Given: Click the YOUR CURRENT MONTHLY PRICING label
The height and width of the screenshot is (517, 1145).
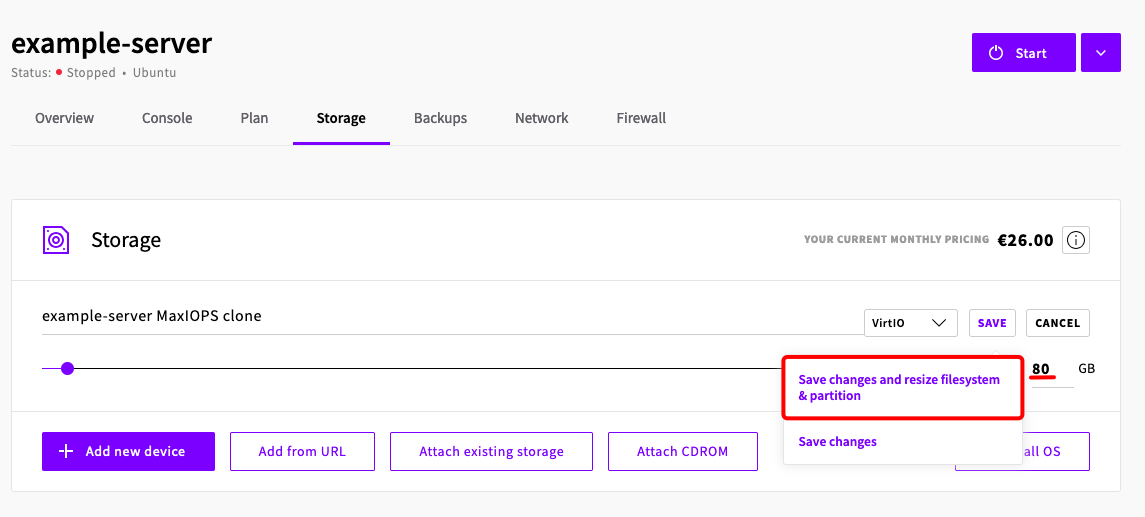Looking at the screenshot, I should coord(897,240).
